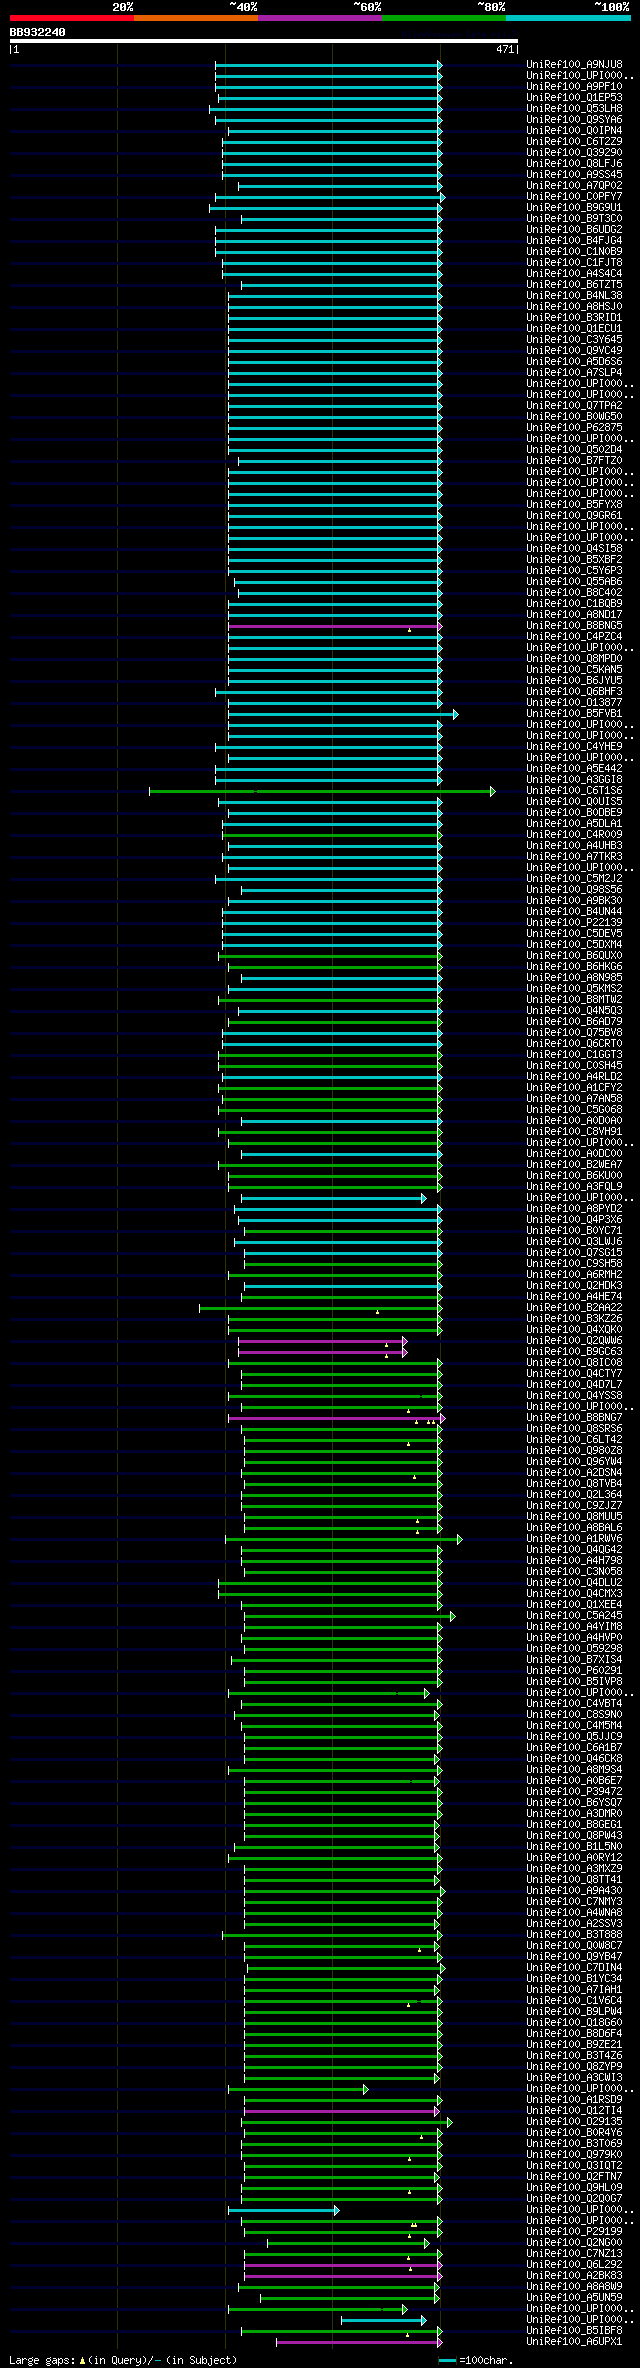
Task: Open hit UniRef100_A9NJU8
Action: (x=574, y=65)
